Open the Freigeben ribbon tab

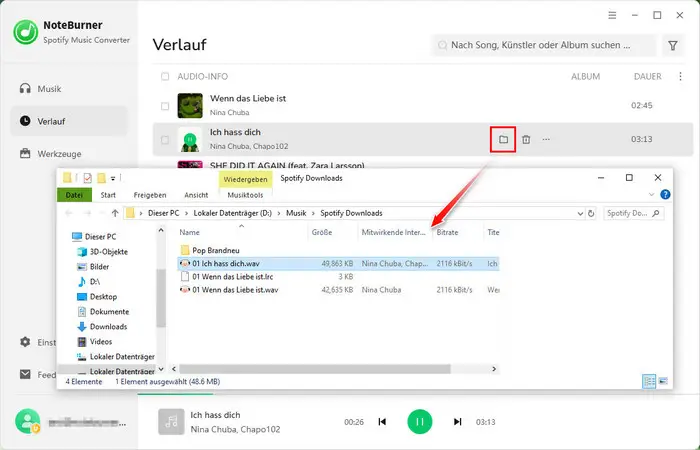pos(150,195)
